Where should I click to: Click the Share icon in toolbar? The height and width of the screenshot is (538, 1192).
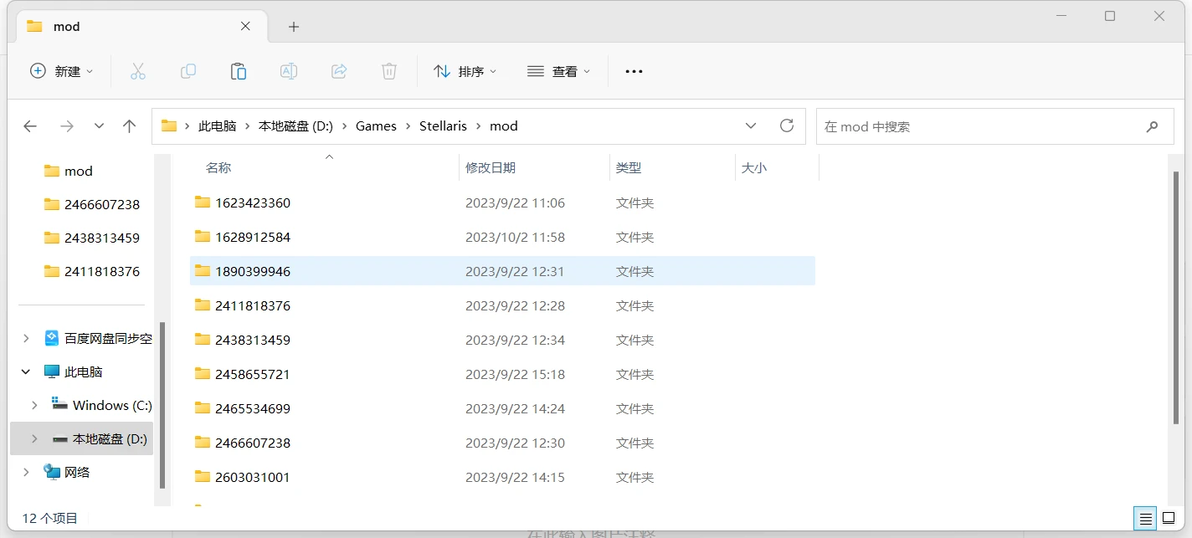[339, 71]
